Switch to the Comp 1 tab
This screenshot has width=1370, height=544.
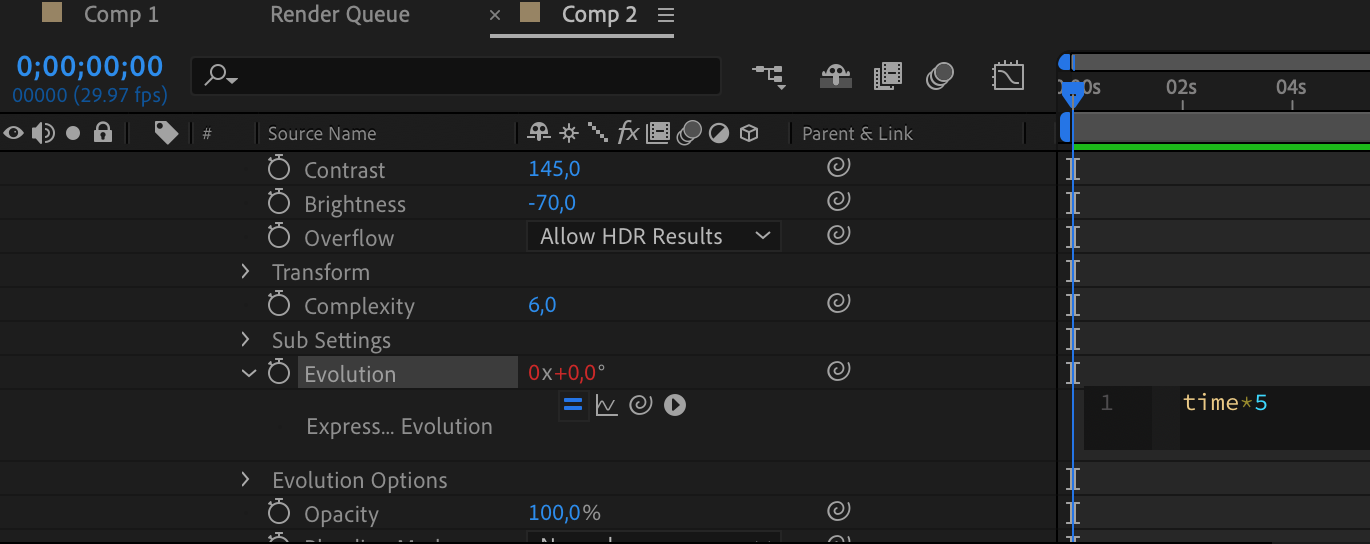click(x=120, y=15)
